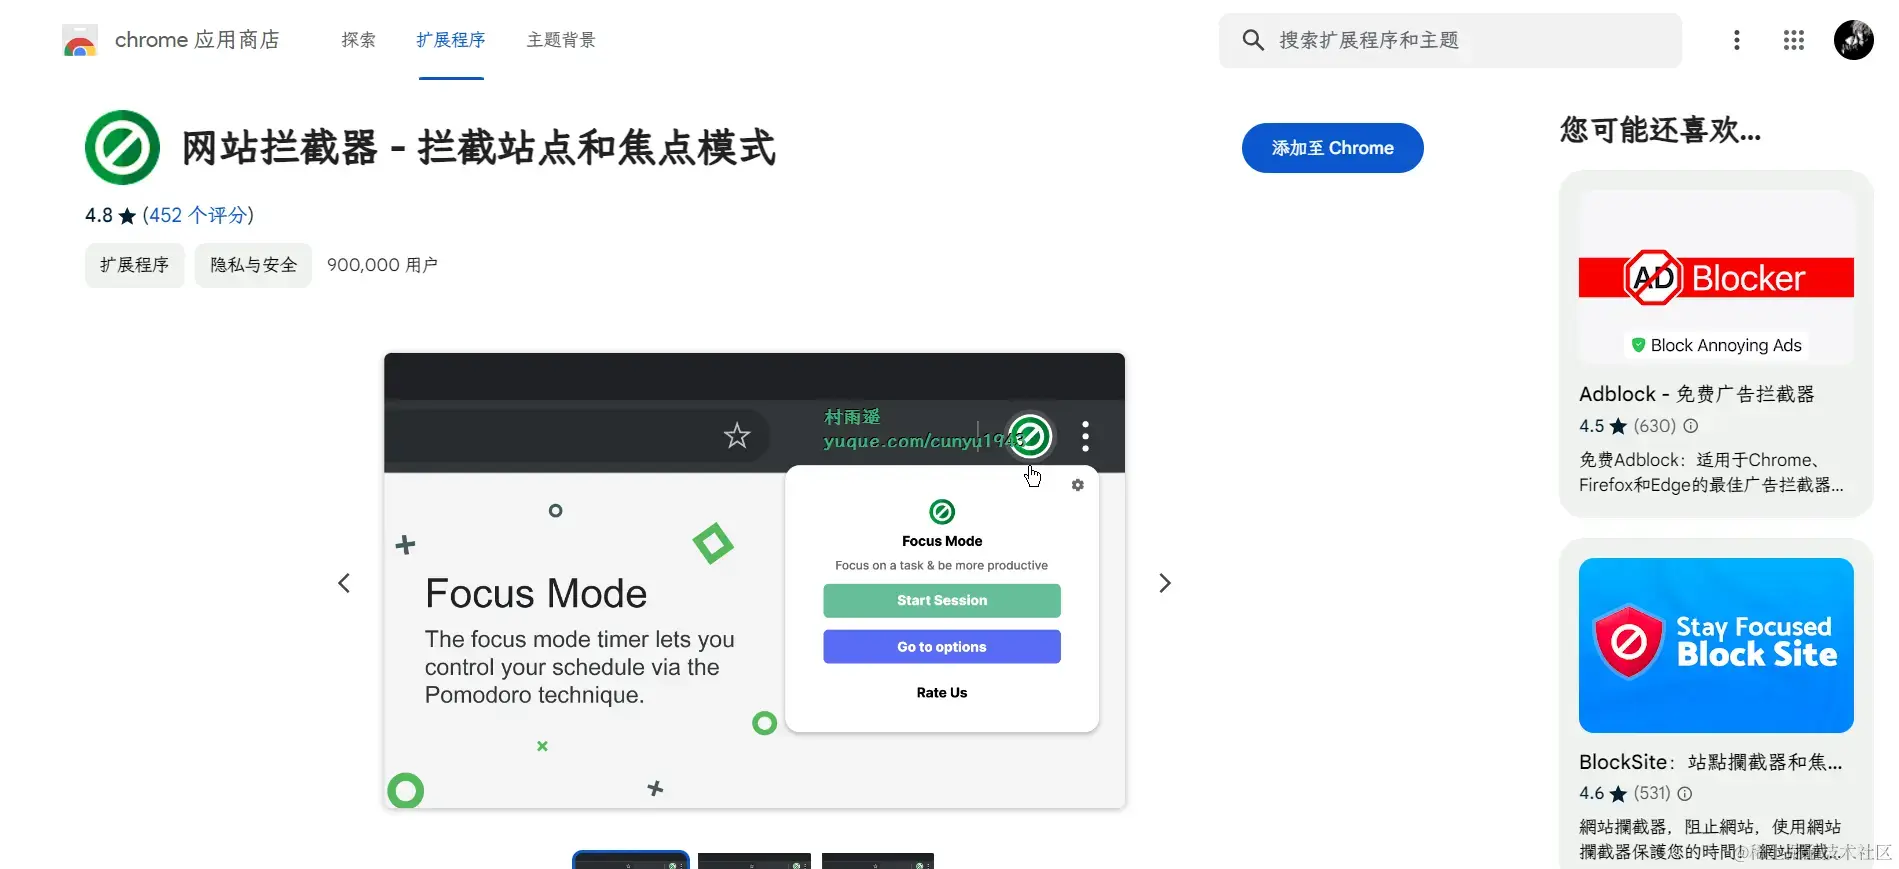Click the browser three-dot menu in screenshot

click(1085, 436)
